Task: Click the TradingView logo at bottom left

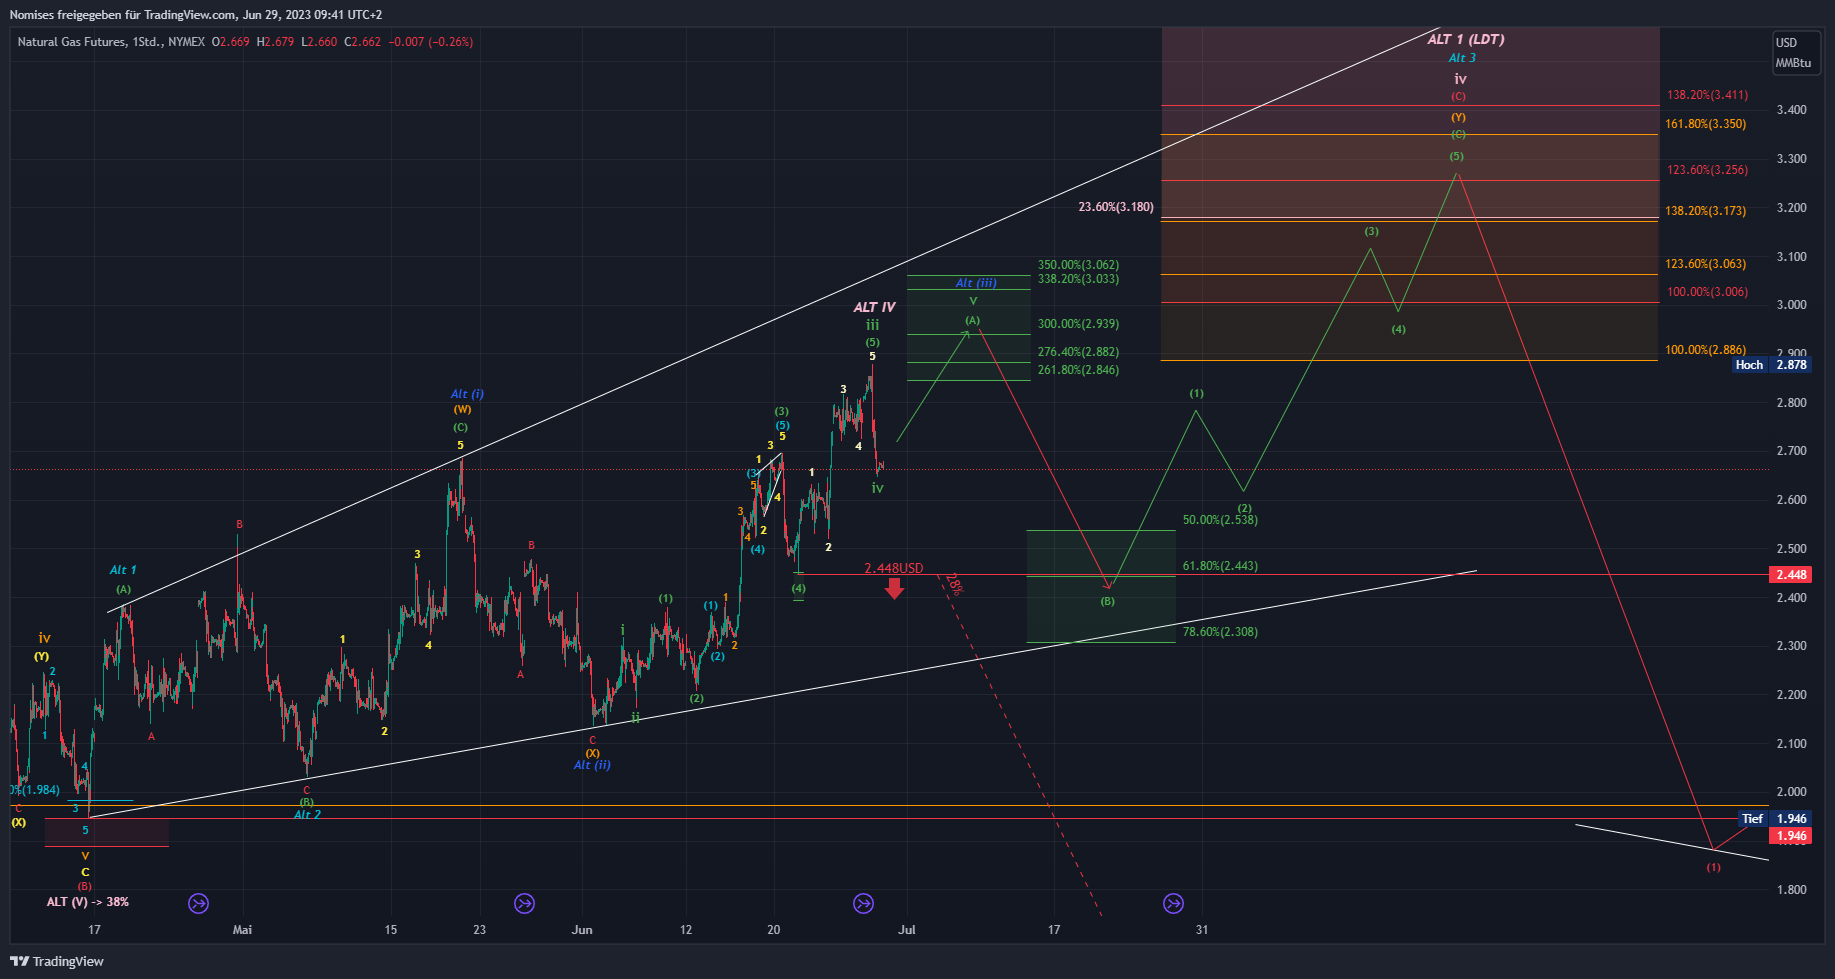Action: tap(57, 961)
